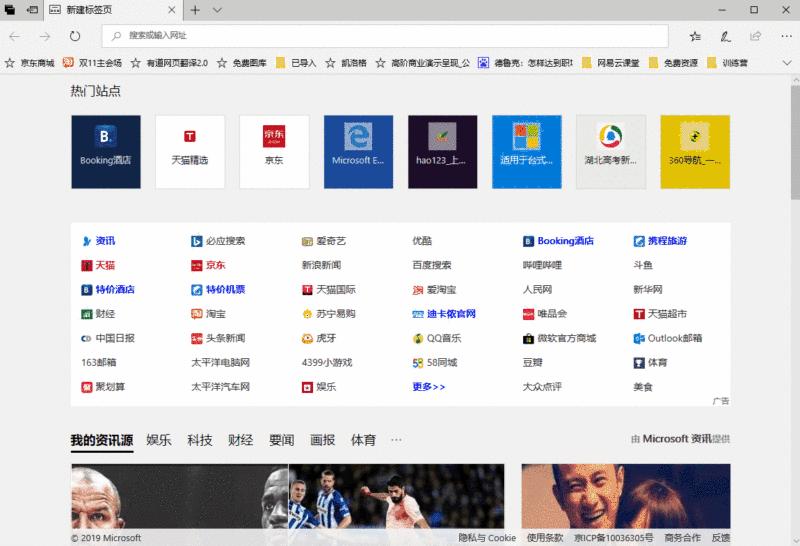Open 天猫精选 top site tile
This screenshot has height=546, width=800.
[190, 152]
